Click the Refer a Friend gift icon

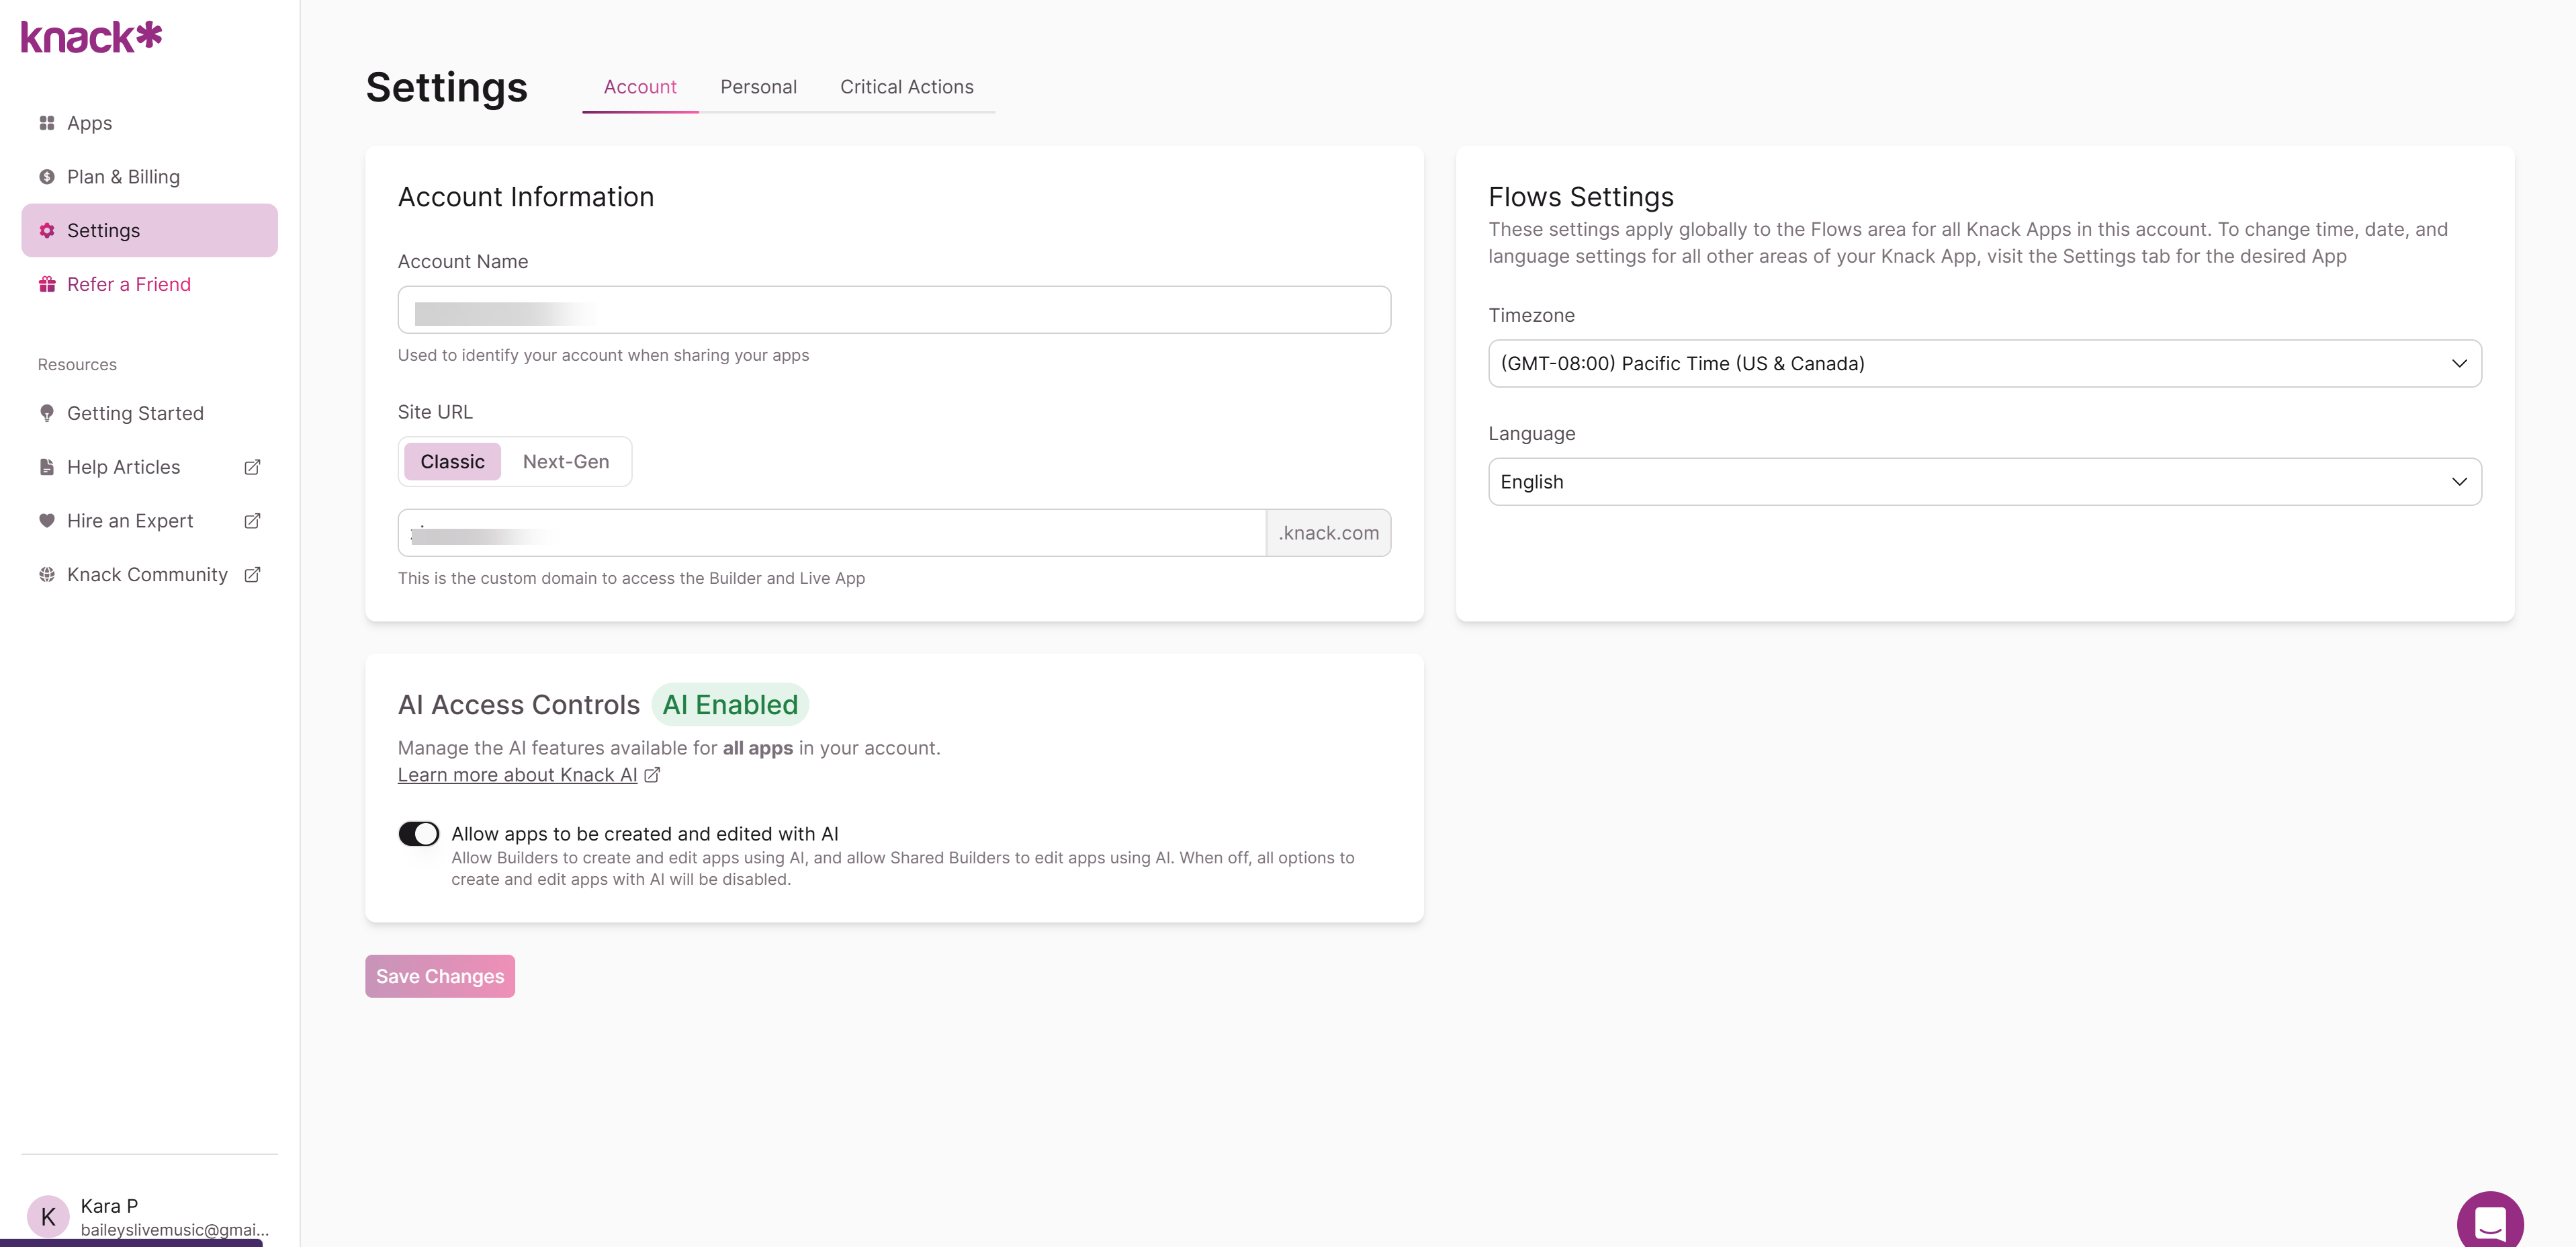(46, 285)
